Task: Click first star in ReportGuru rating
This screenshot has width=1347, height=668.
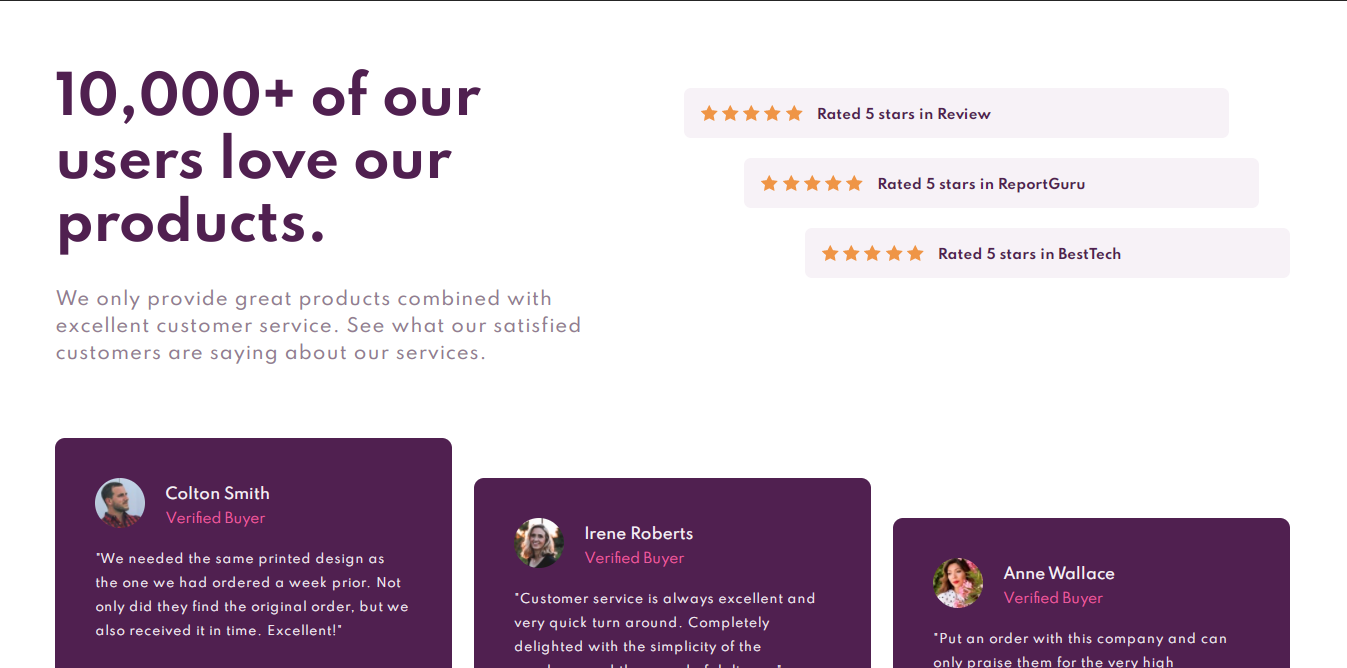Action: [x=769, y=184]
